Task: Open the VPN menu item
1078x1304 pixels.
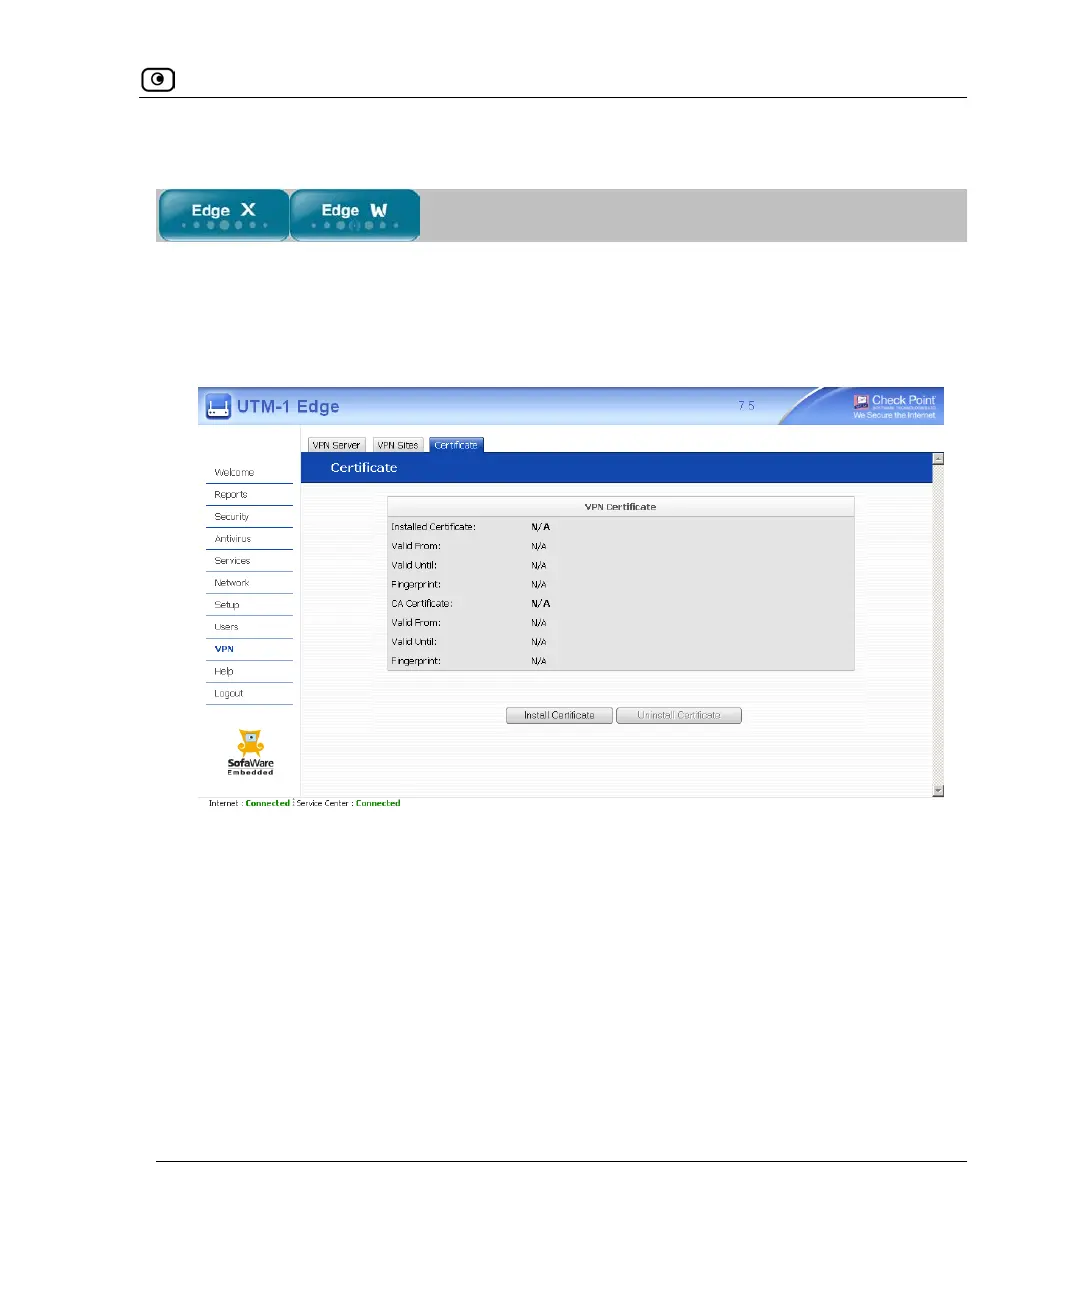Action: coord(224,648)
